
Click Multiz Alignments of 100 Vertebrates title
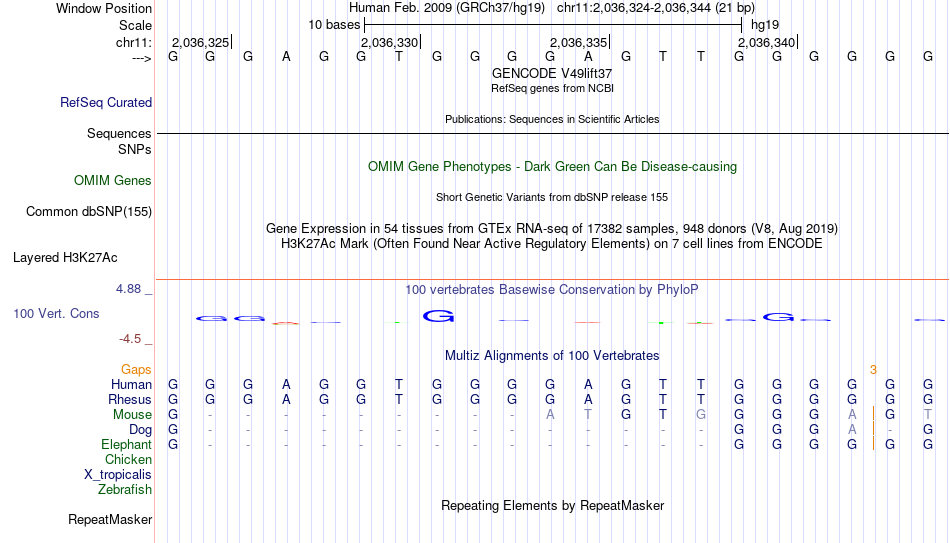pyautogui.click(x=552, y=356)
